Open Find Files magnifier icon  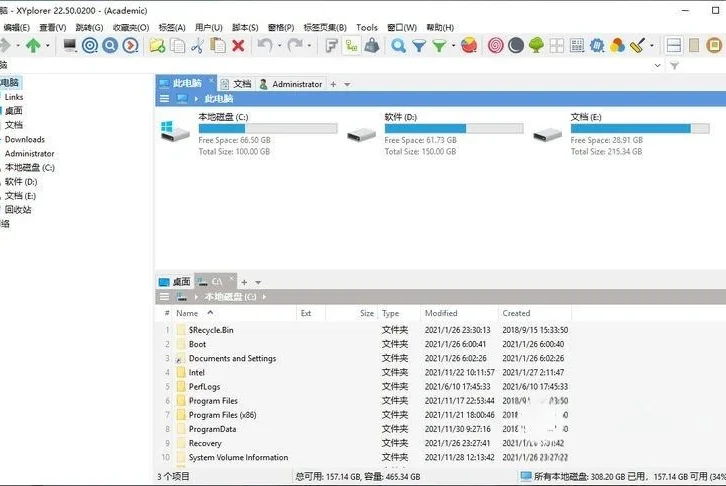click(x=398, y=45)
